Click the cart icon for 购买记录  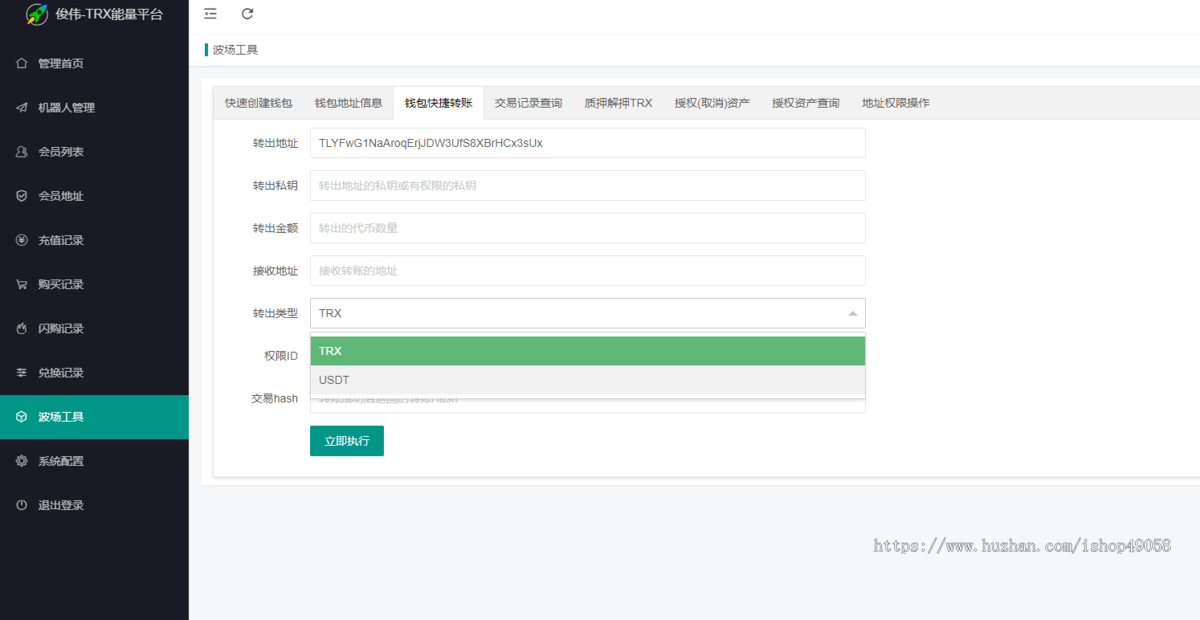coord(21,284)
